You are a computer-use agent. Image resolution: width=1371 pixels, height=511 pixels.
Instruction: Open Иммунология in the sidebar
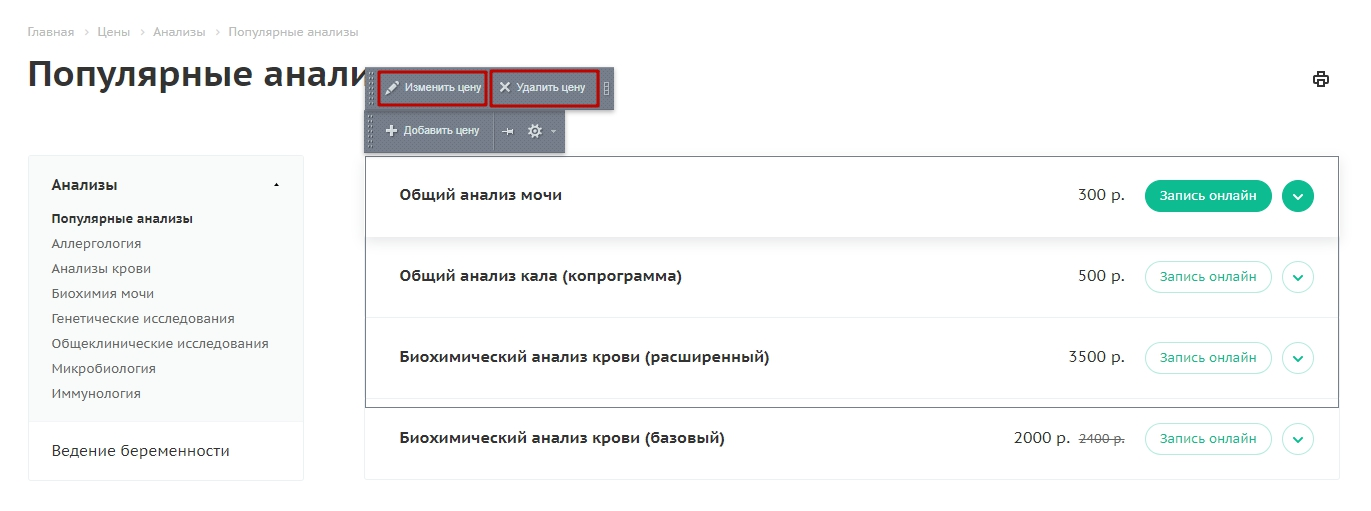(96, 394)
